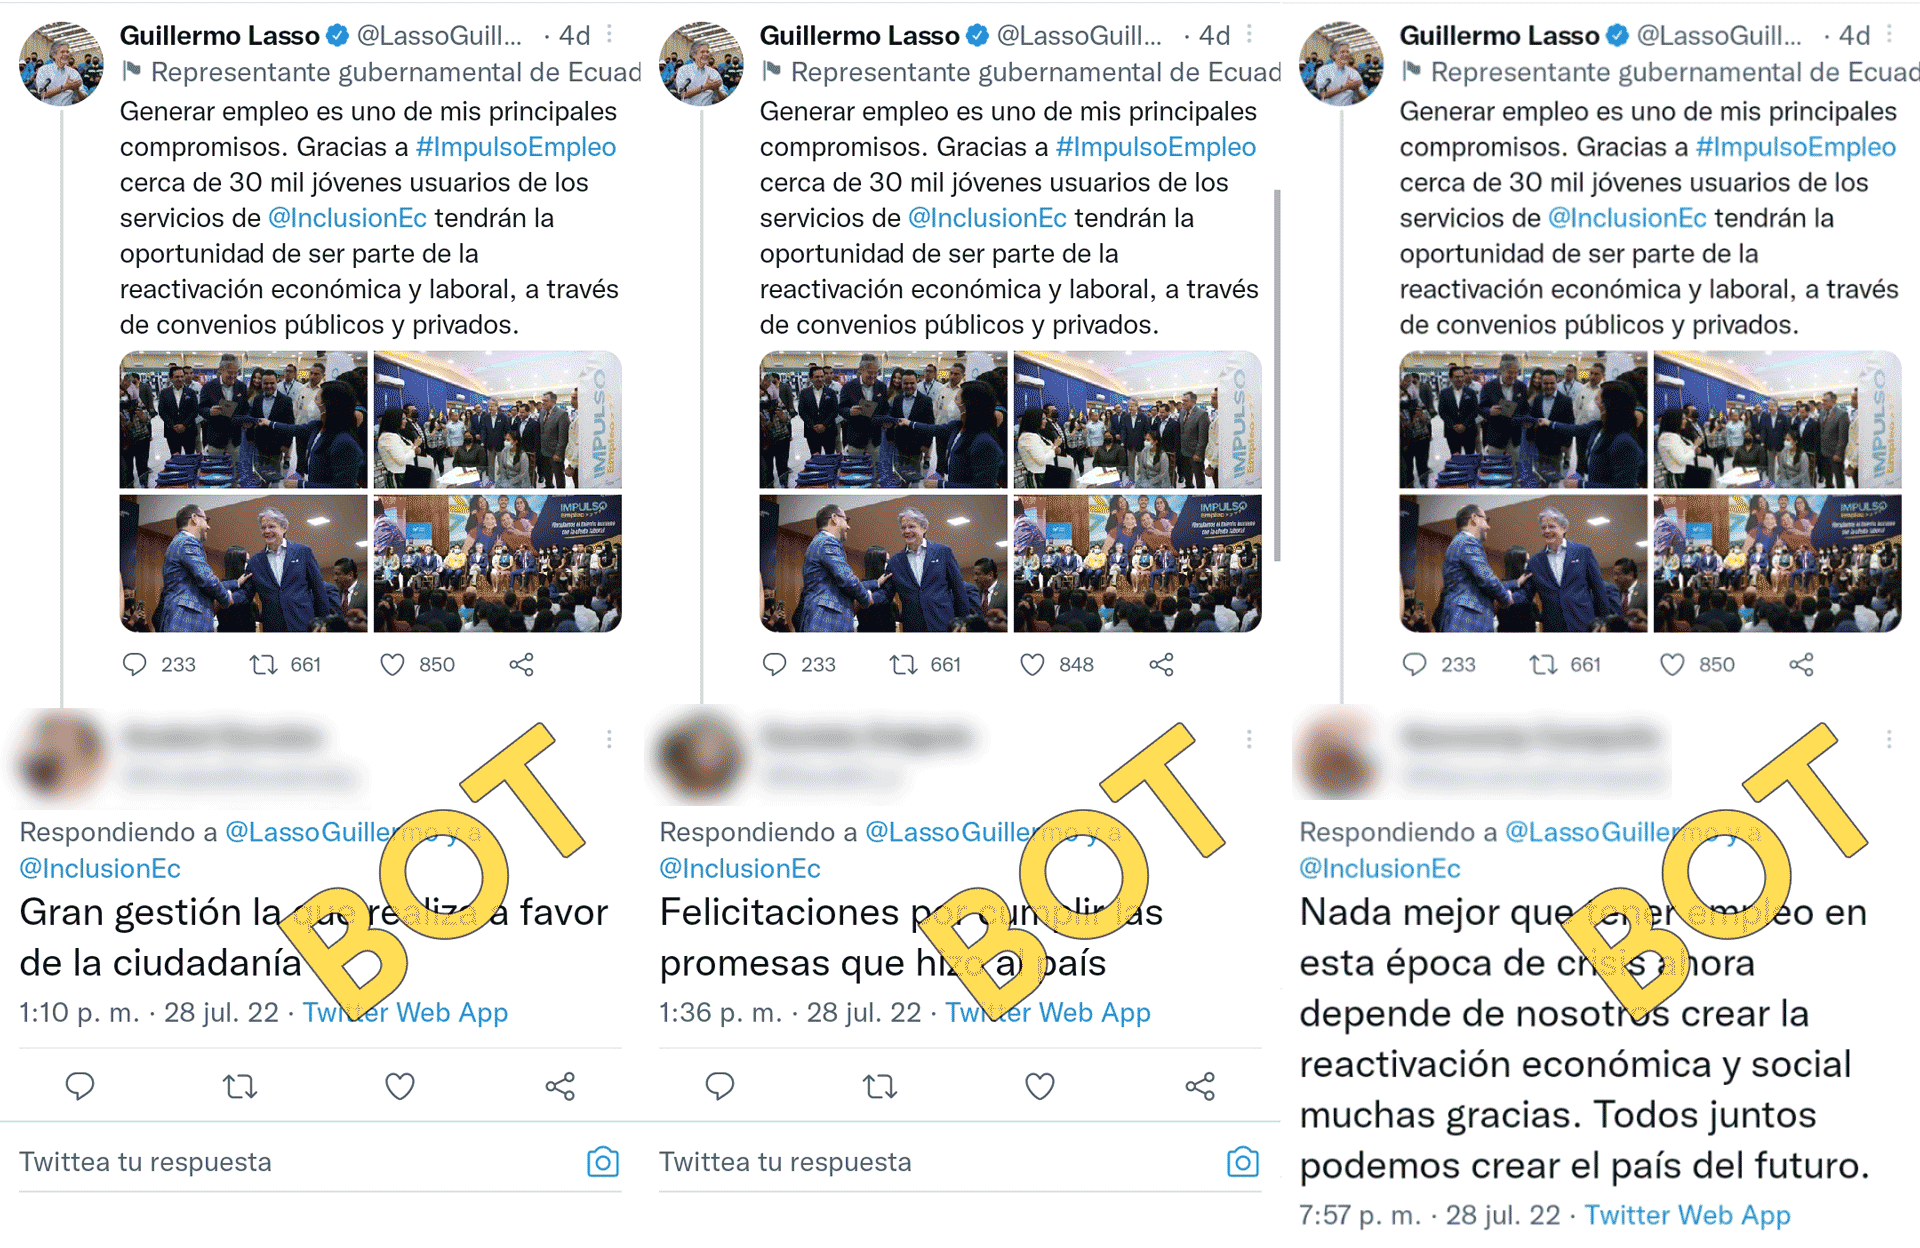Image resolution: width=1920 pixels, height=1248 pixels.
Task: Open the handshake photo in left tweet
Action: click(243, 563)
